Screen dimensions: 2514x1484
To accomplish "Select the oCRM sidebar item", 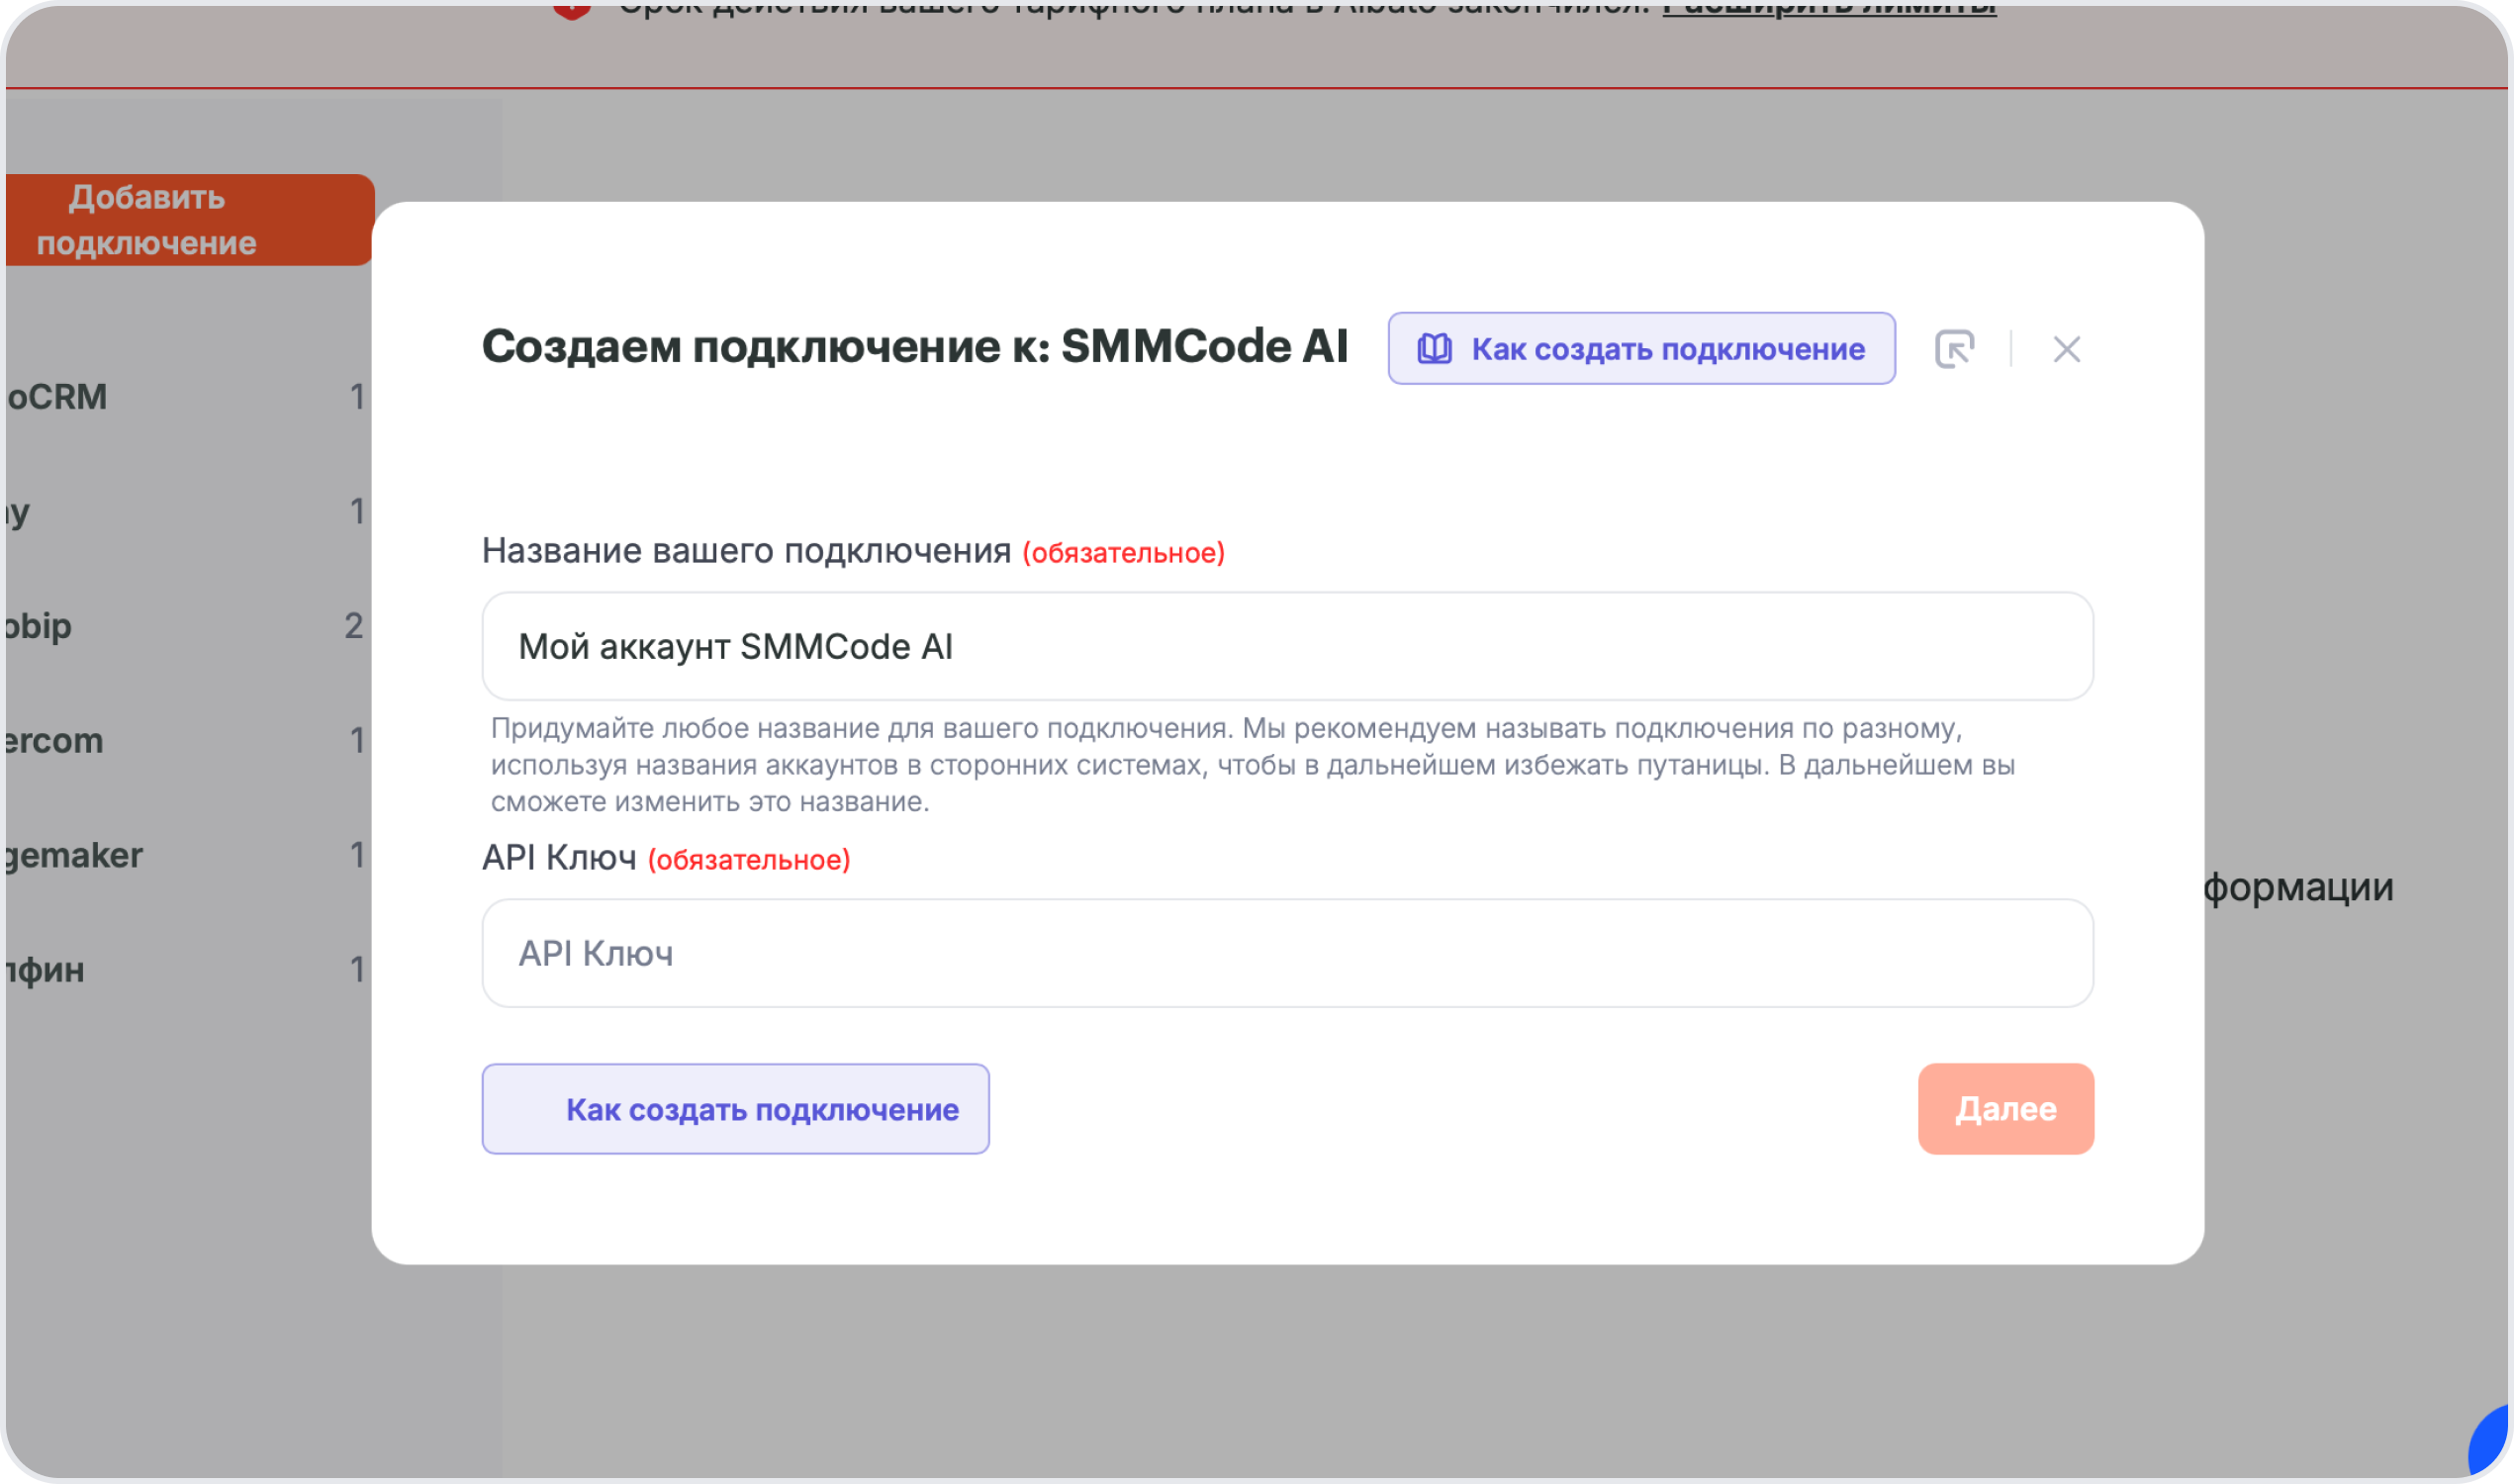I will (x=185, y=397).
